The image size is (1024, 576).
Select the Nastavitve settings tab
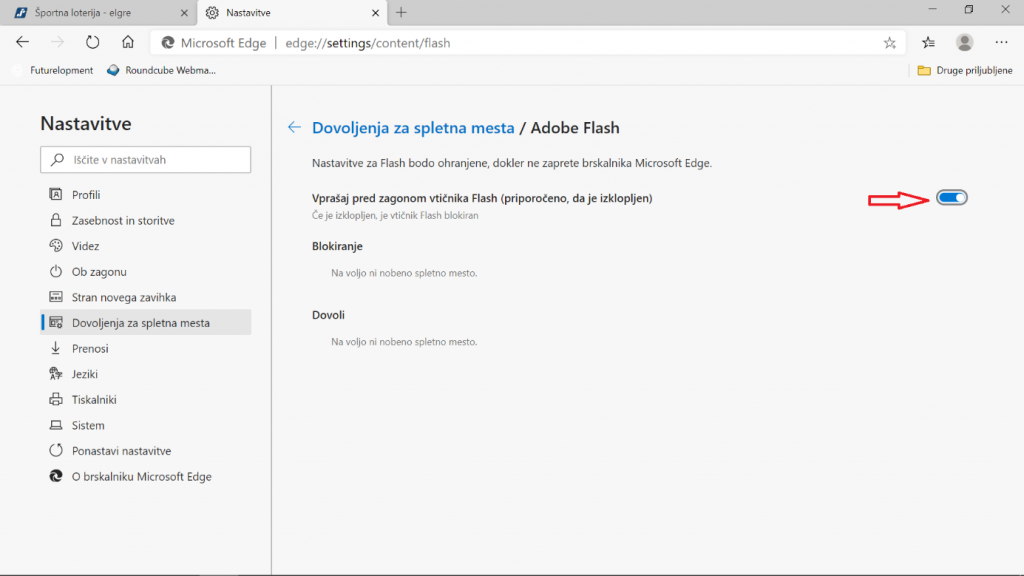click(291, 12)
